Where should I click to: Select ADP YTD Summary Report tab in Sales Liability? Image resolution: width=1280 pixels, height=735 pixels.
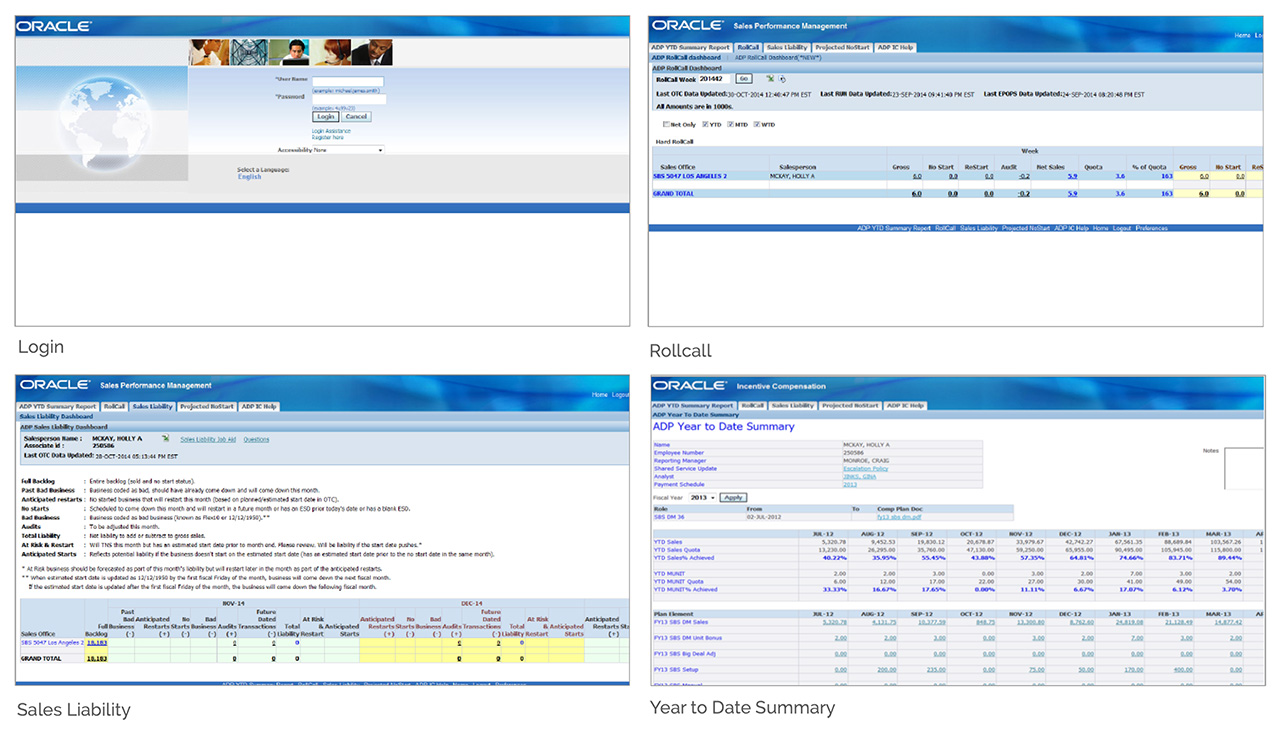59,407
